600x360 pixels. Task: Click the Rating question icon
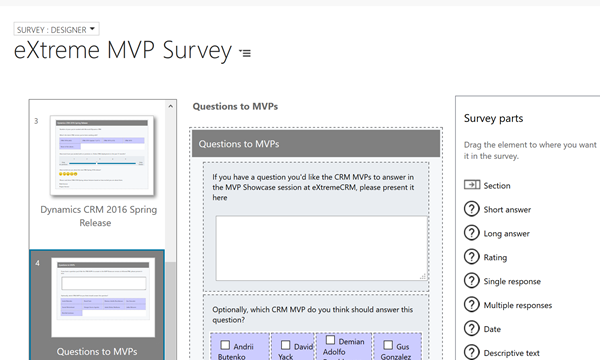click(x=471, y=257)
